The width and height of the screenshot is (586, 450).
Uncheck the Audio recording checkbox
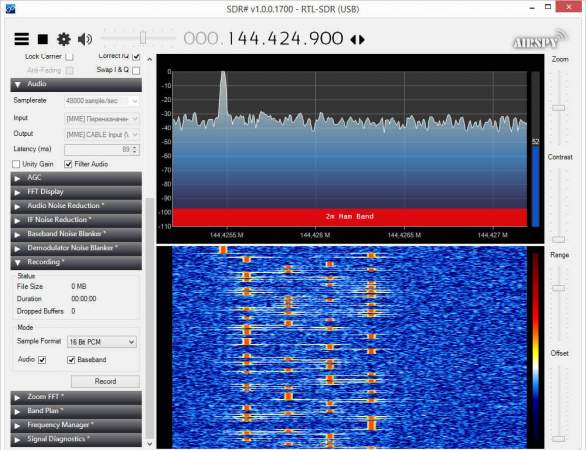(42, 360)
